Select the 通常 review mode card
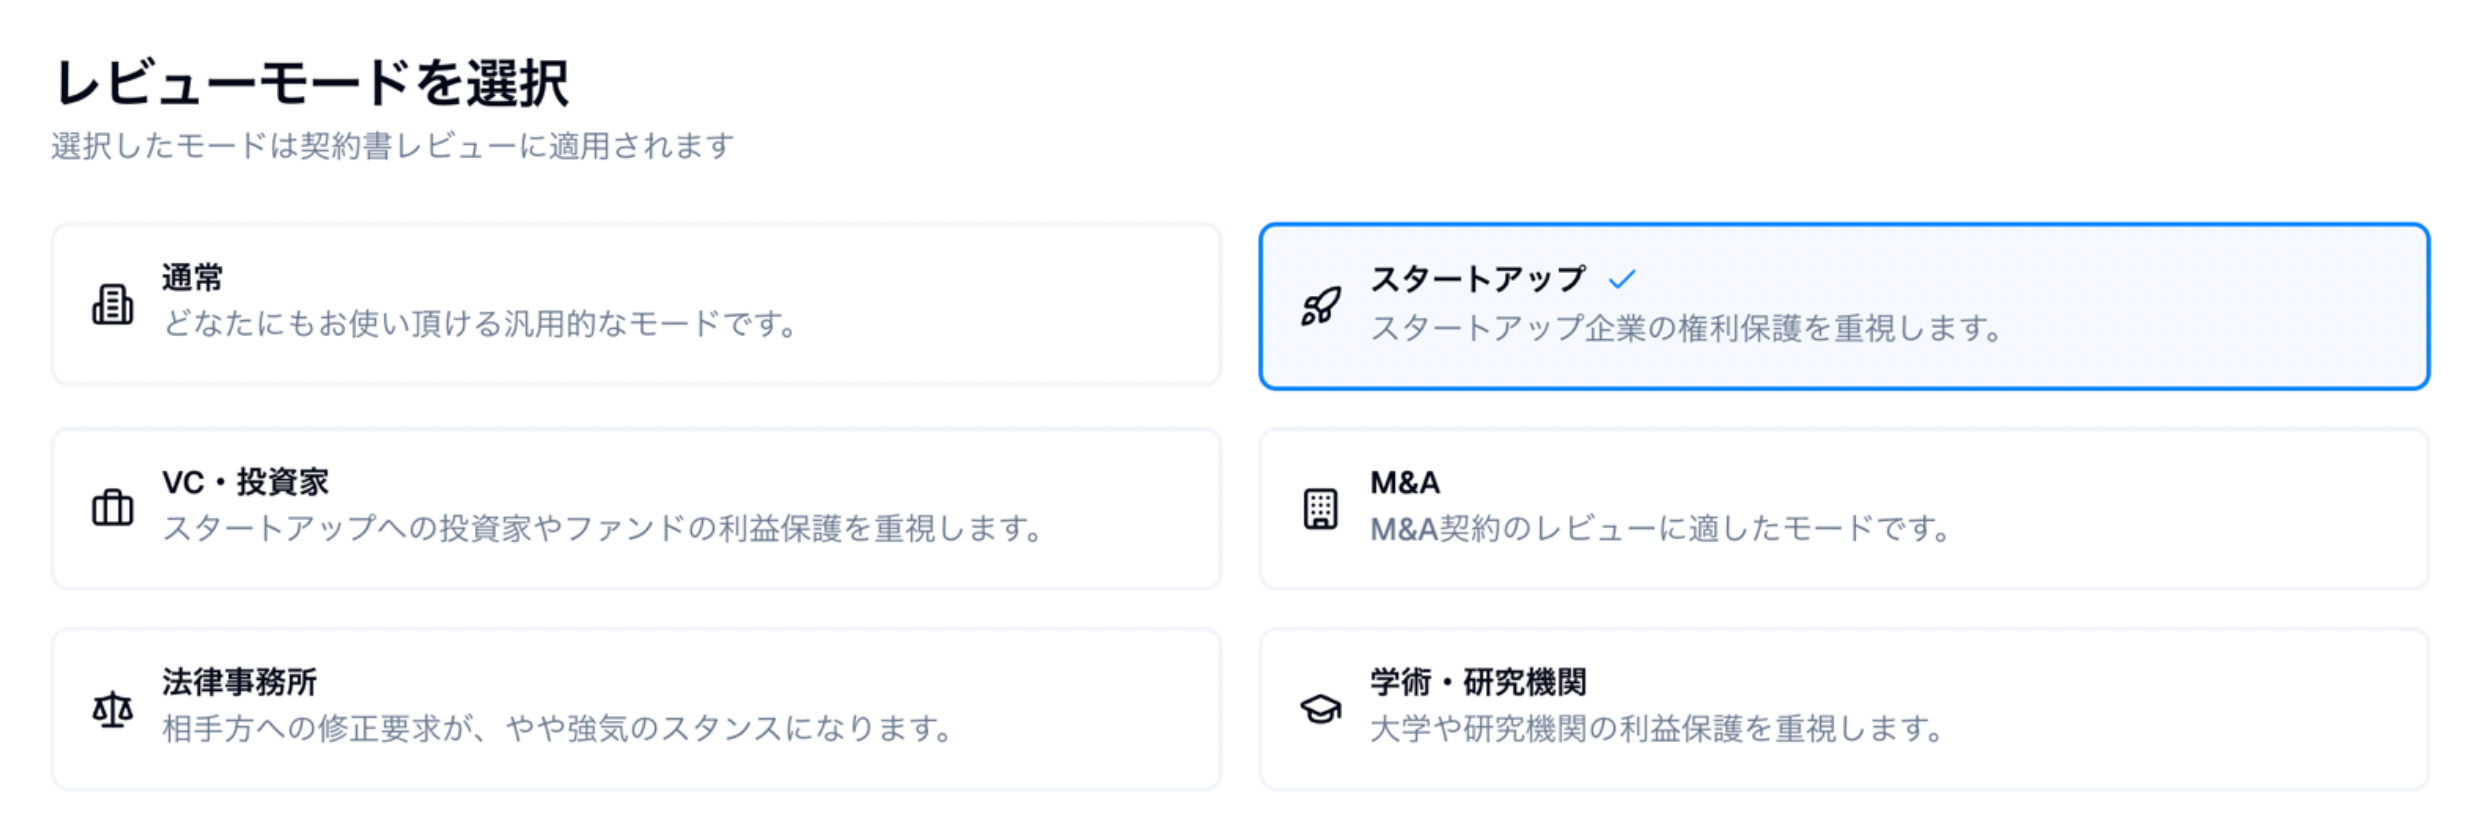The image size is (2486, 838). pos(636,304)
